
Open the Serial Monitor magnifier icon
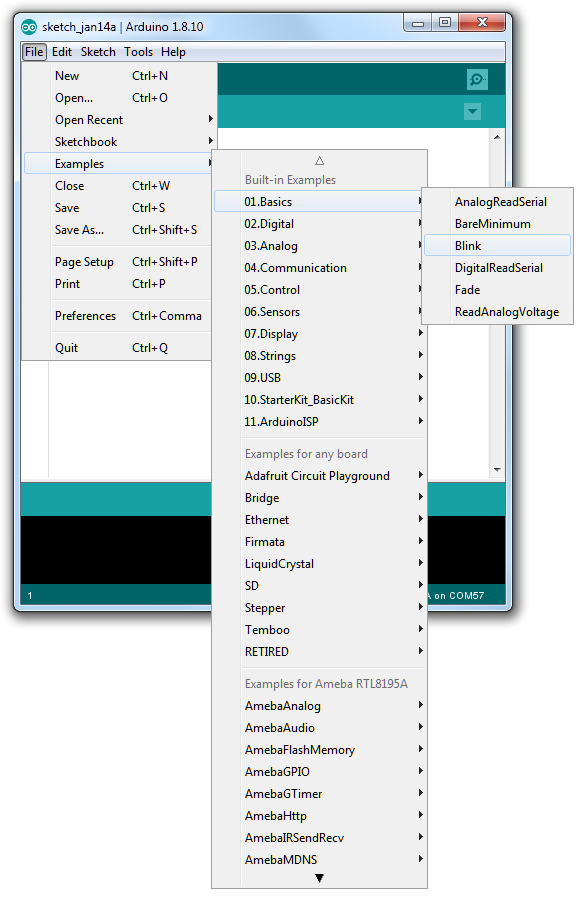(477, 79)
